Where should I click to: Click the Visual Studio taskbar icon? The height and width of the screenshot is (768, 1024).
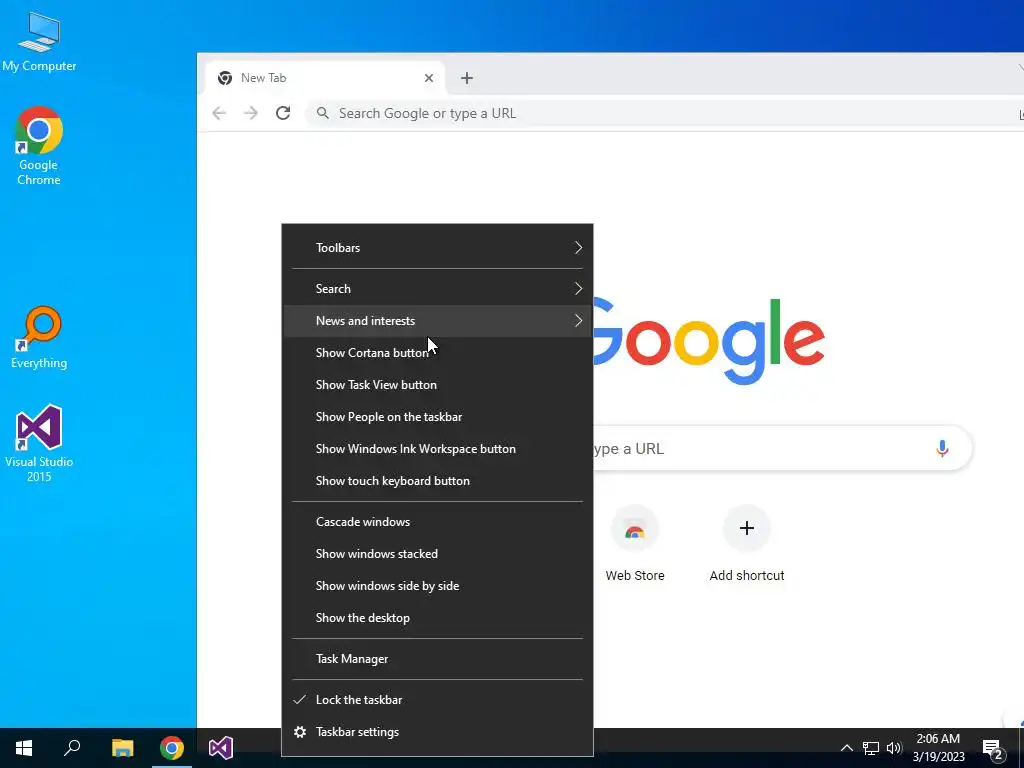(x=221, y=748)
